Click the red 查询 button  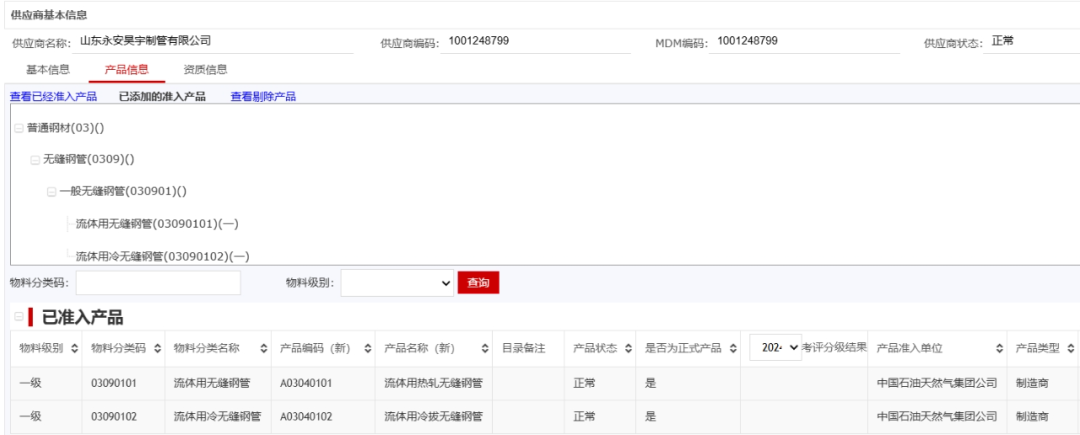[478, 284]
